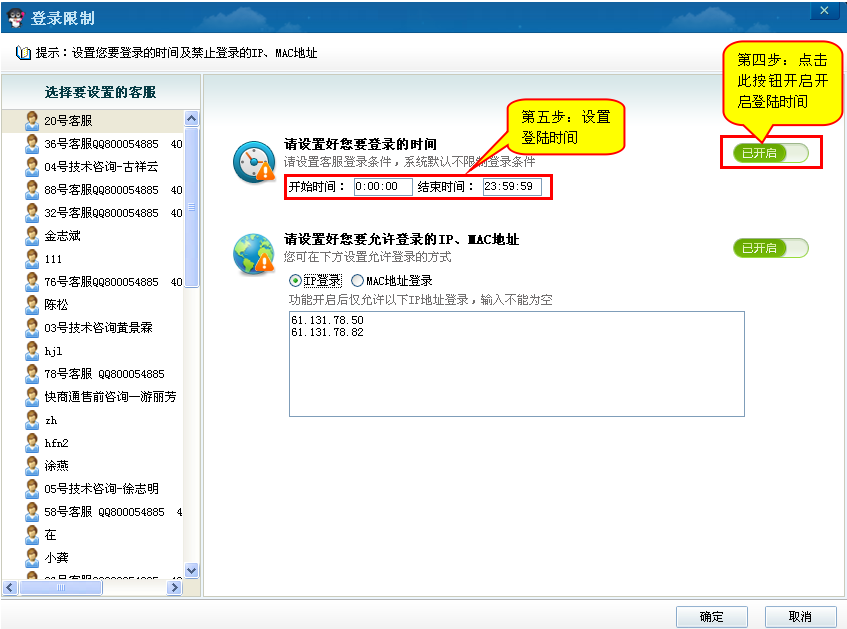
Task: Select 快商通售前咨询—游丽芳 in the list
Action: coord(110,397)
